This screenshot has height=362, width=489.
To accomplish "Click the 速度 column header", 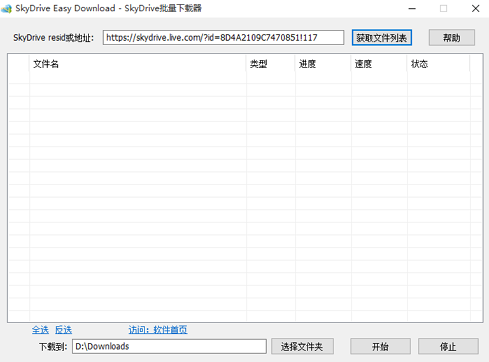I will (379, 64).
